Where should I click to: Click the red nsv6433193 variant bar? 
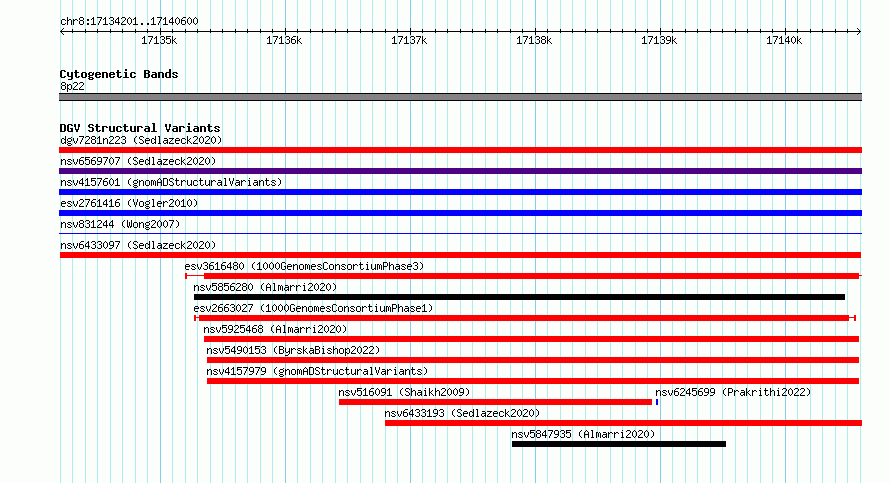623,423
